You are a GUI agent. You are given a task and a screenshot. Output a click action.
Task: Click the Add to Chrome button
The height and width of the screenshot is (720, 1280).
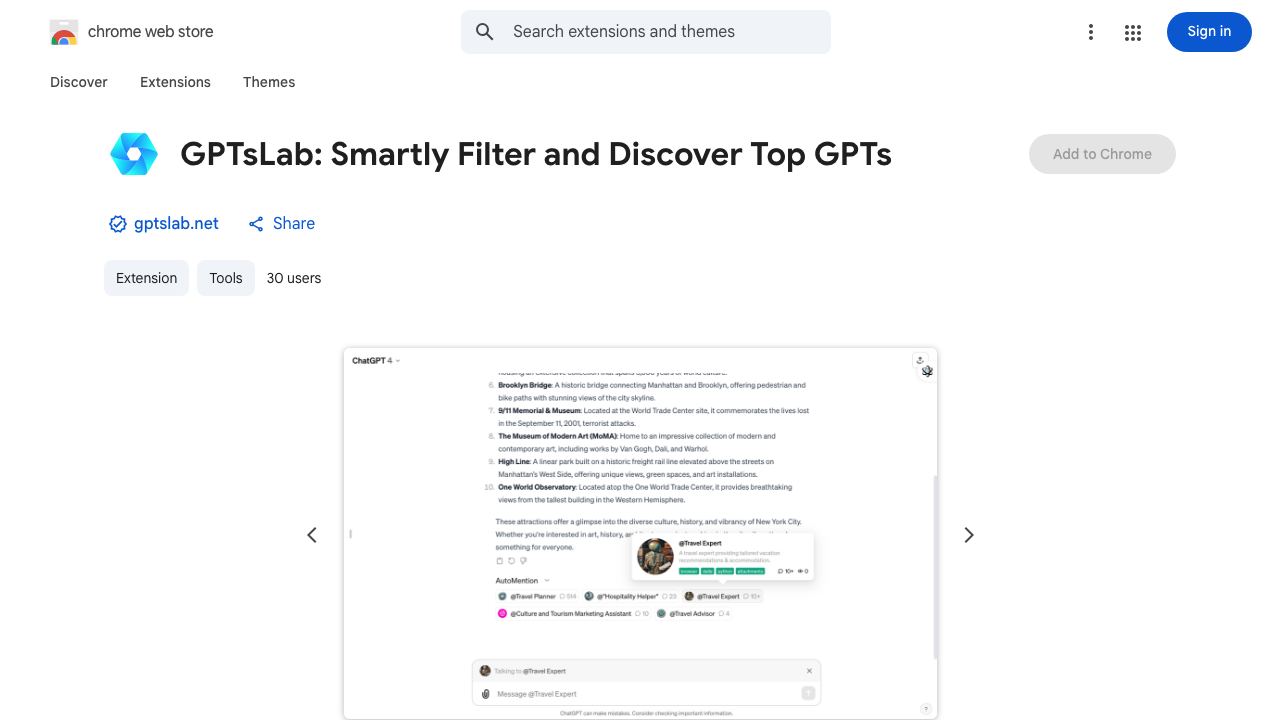coord(1102,154)
